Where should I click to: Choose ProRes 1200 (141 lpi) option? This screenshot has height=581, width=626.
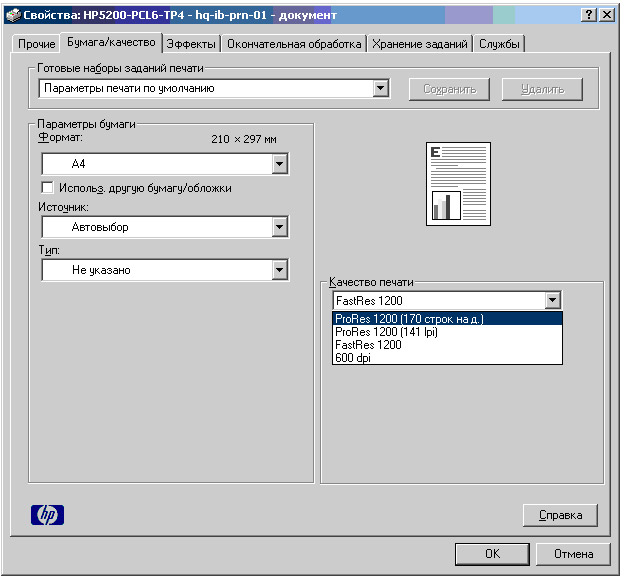[447, 332]
